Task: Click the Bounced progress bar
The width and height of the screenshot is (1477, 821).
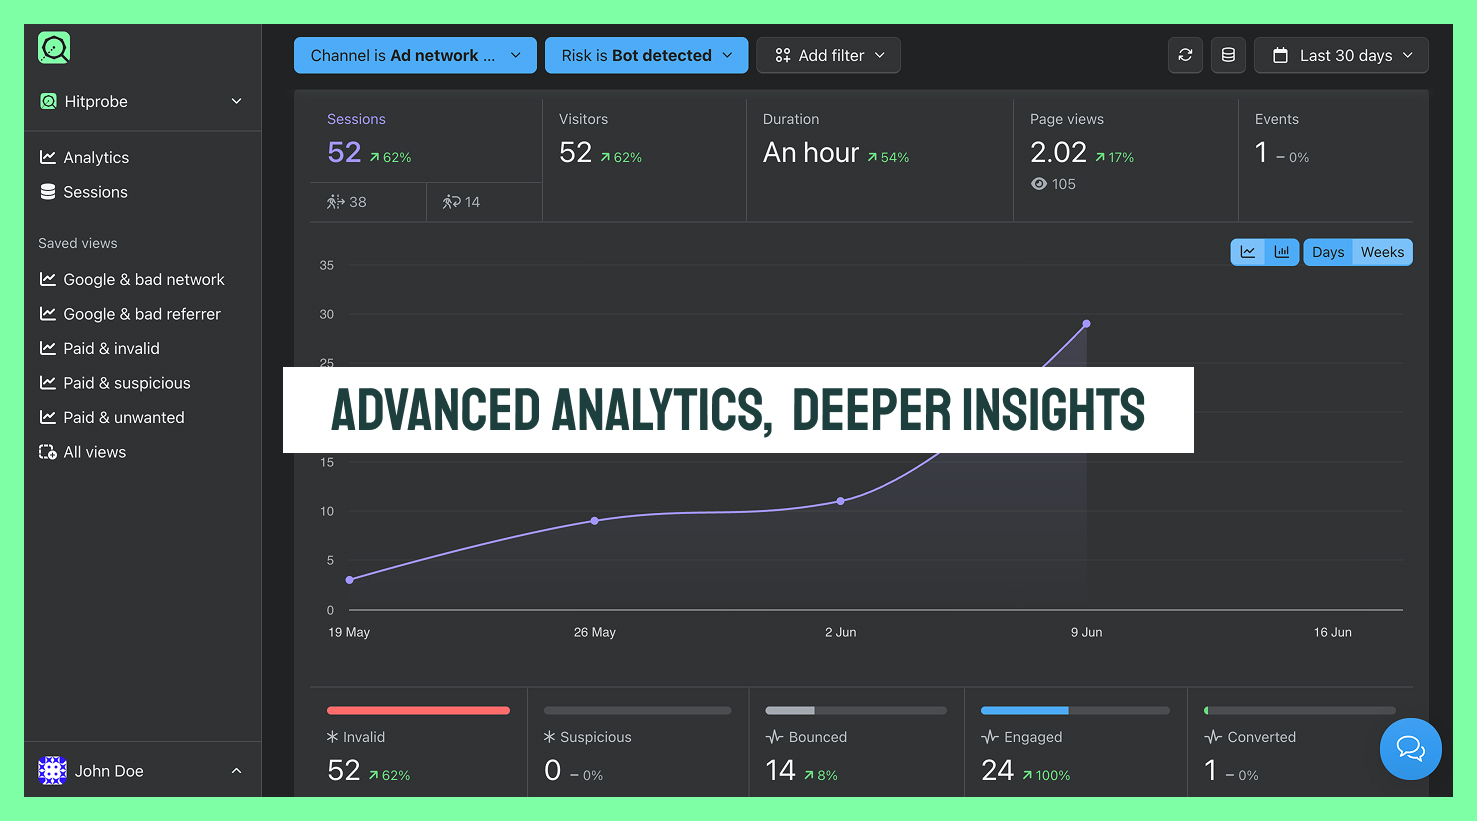Action: point(856,711)
